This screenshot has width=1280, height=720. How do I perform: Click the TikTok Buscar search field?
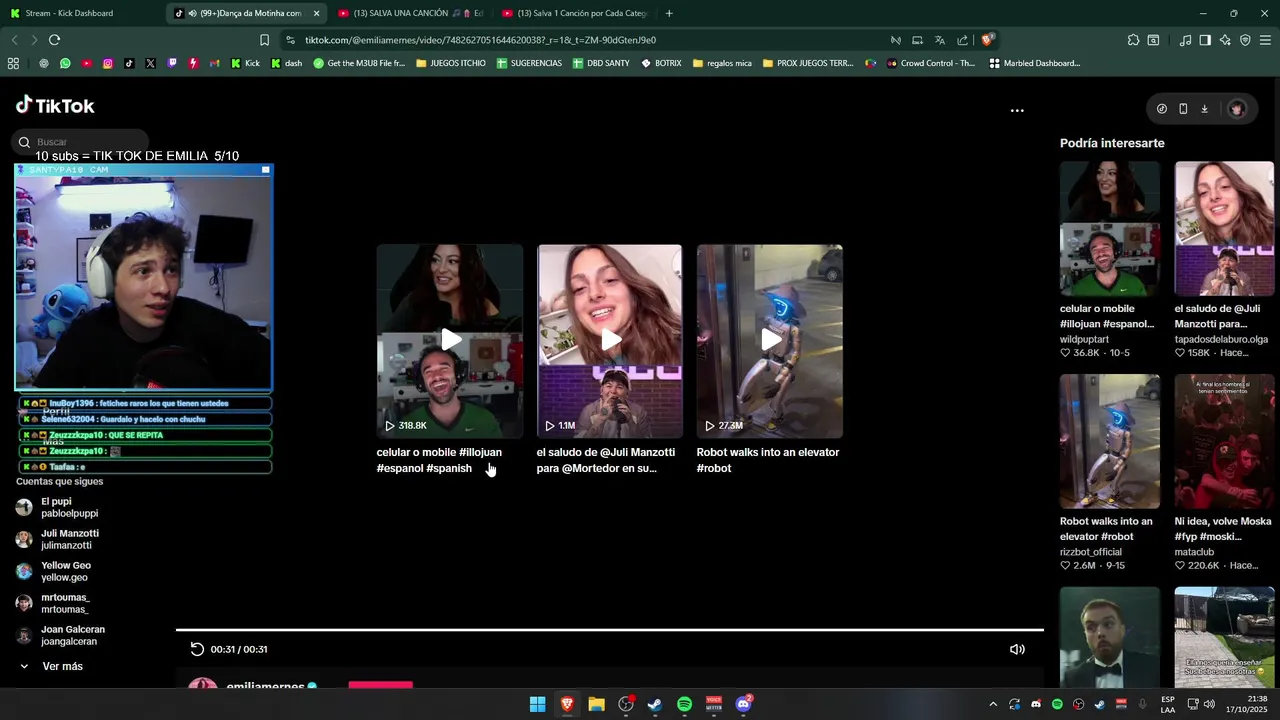80,142
